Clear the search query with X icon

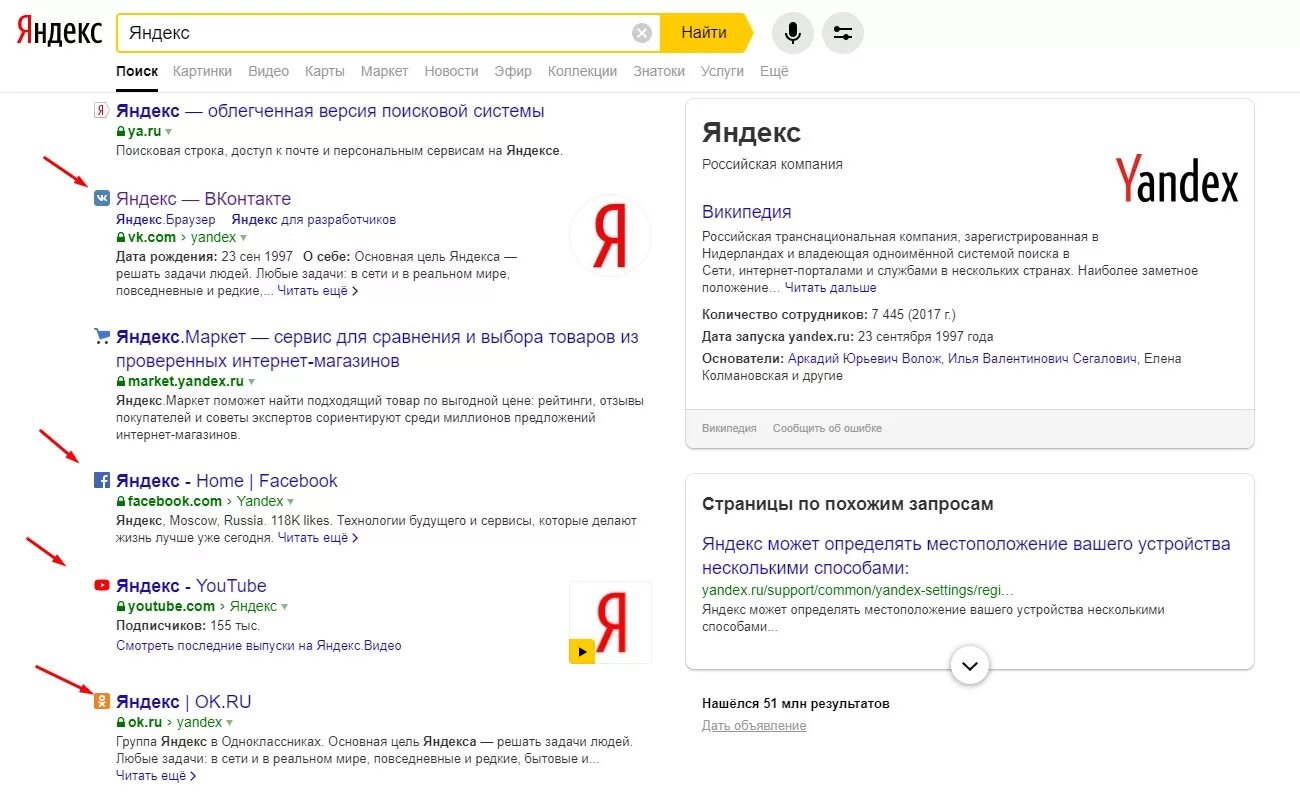(642, 33)
